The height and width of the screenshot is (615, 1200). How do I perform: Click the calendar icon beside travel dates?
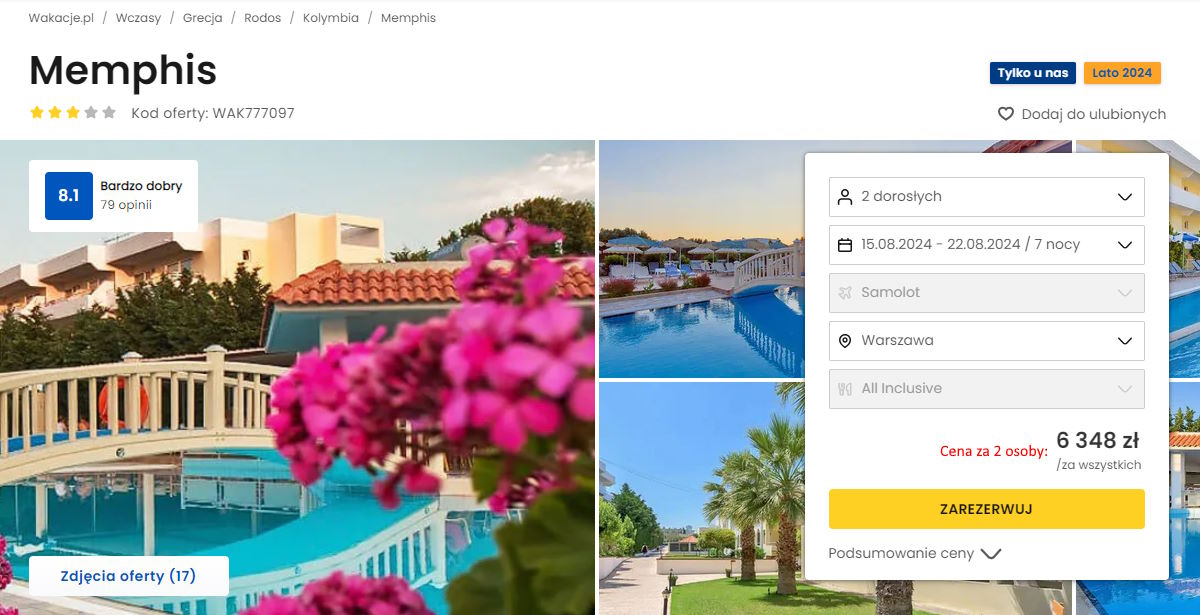click(845, 245)
